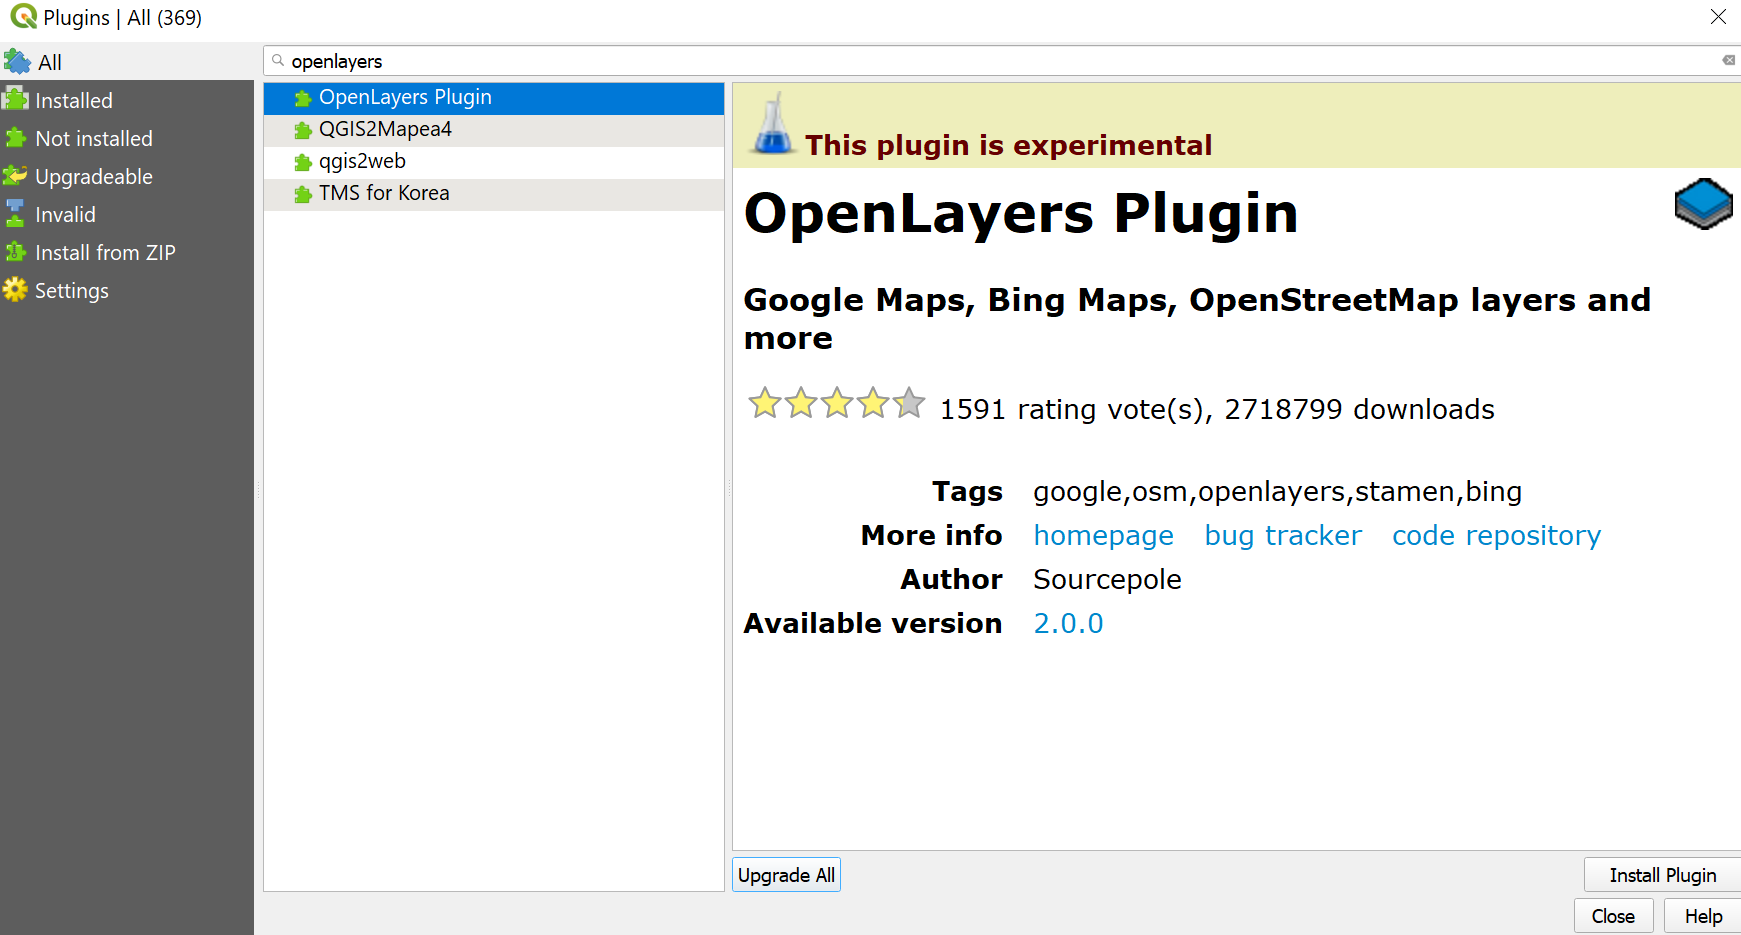
Task: Click the experimental flask icon
Action: 772,124
